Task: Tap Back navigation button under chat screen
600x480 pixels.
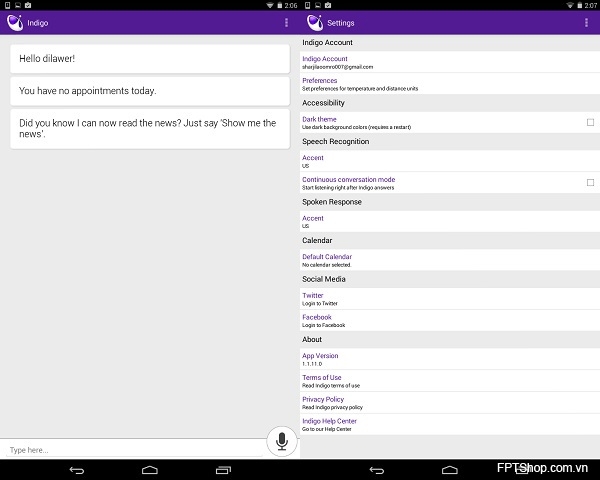Action: coord(77,470)
